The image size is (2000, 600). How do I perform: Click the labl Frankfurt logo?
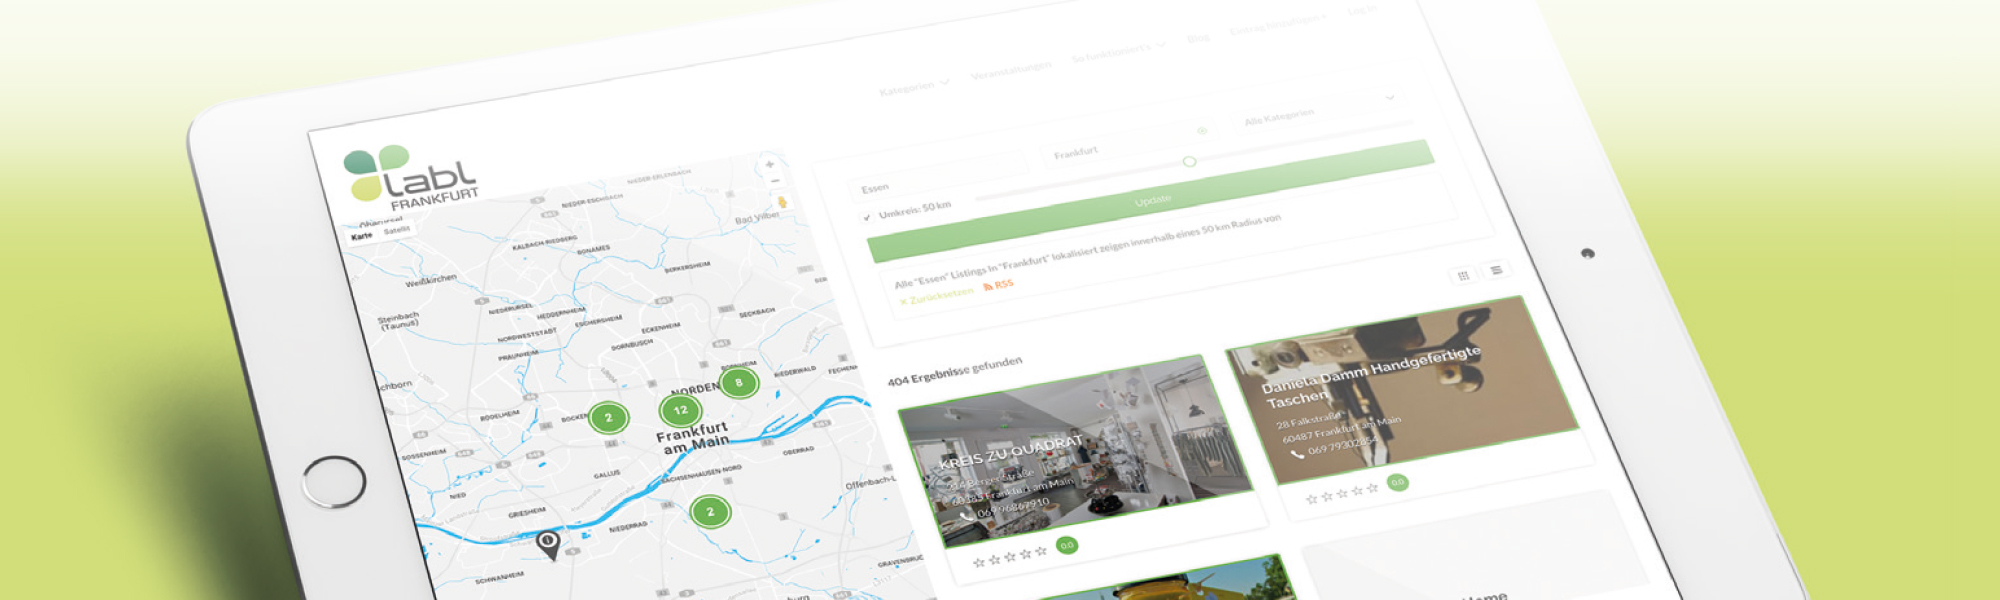pos(411,176)
